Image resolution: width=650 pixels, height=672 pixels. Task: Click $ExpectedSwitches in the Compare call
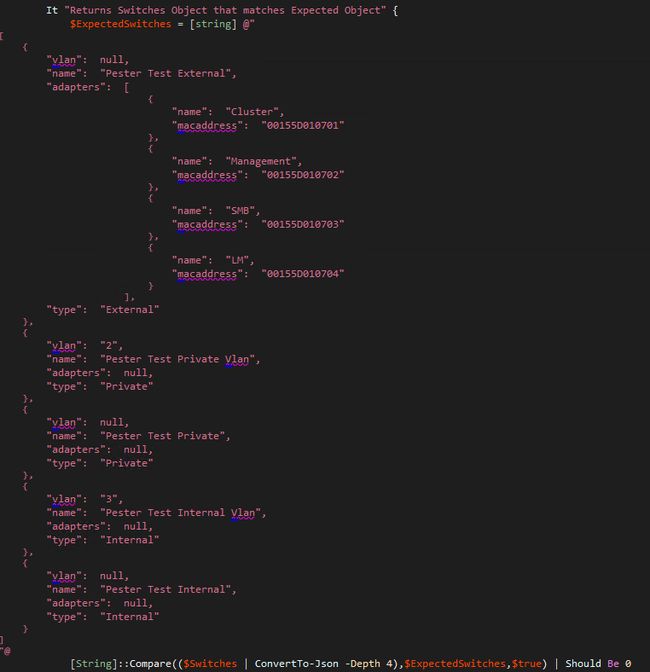[455, 663]
